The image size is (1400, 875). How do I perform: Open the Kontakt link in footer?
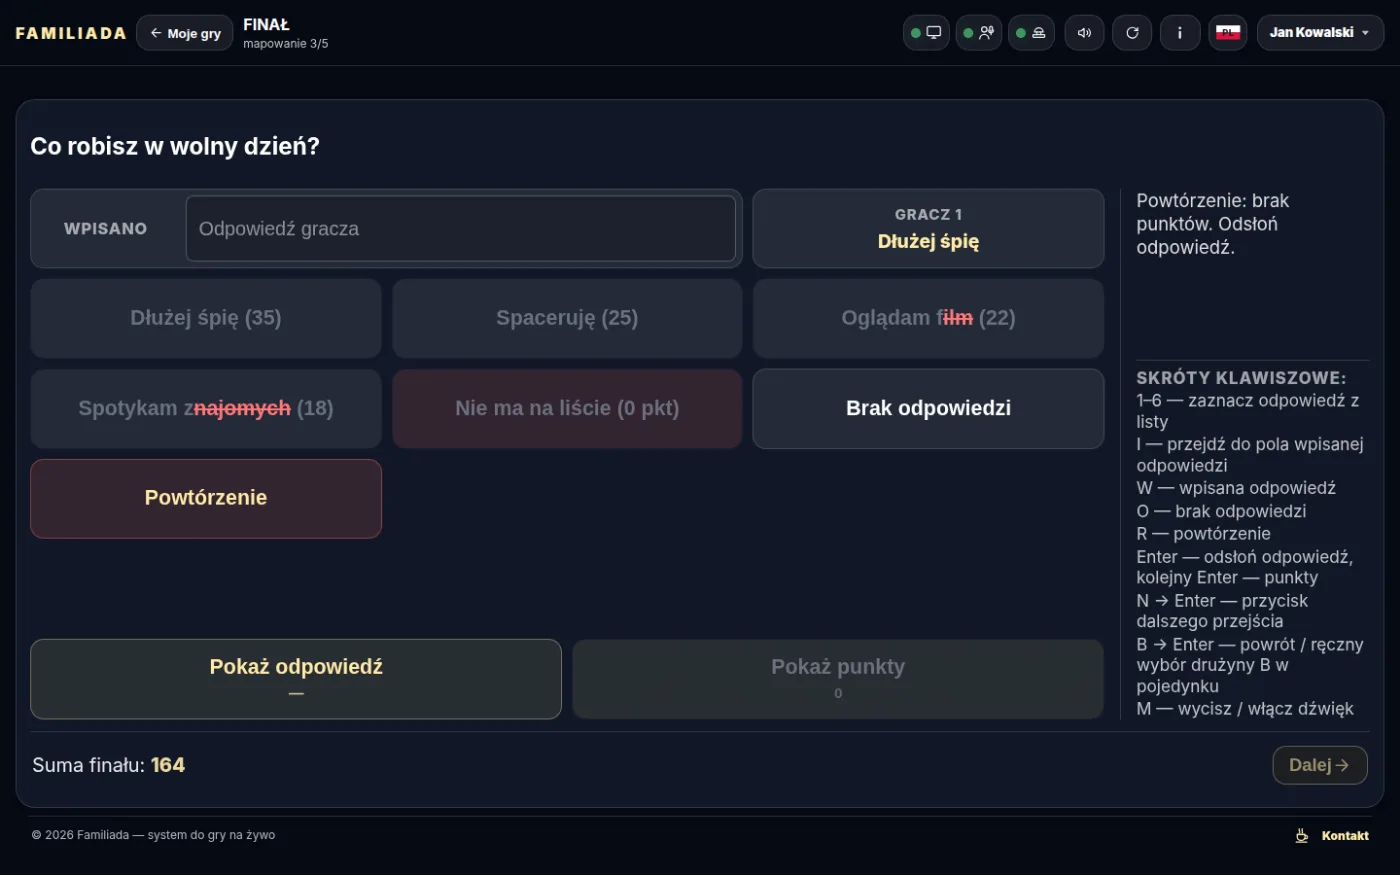[1345, 836]
